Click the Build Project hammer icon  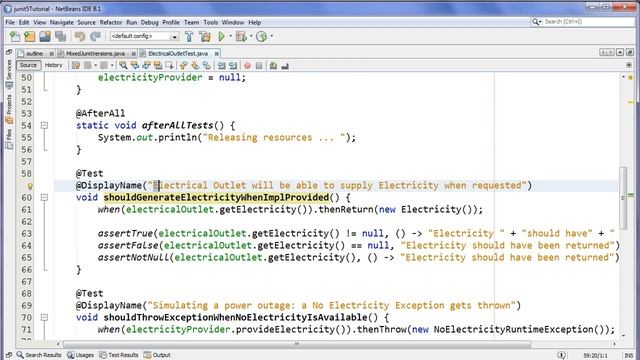click(x=189, y=36)
